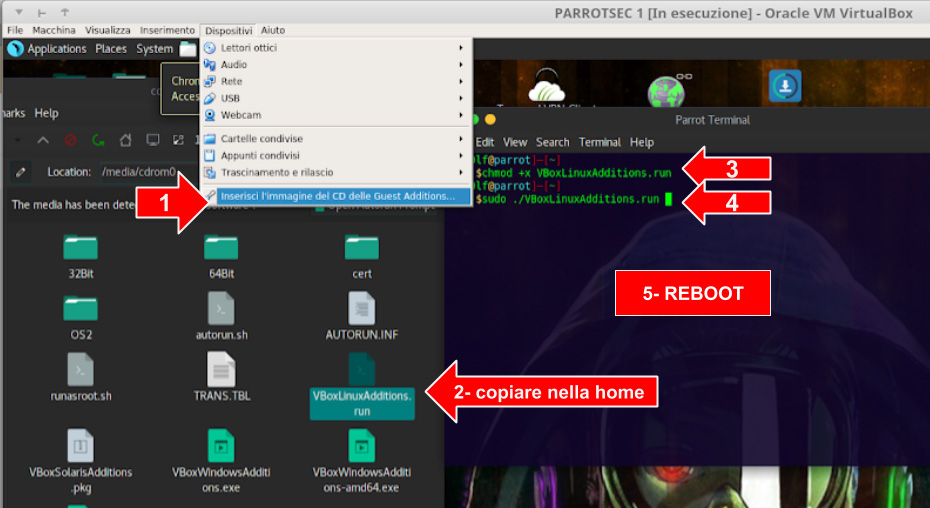The height and width of the screenshot is (508, 930).
Task: Expand the Rete submenu arrow
Action: pos(461,81)
